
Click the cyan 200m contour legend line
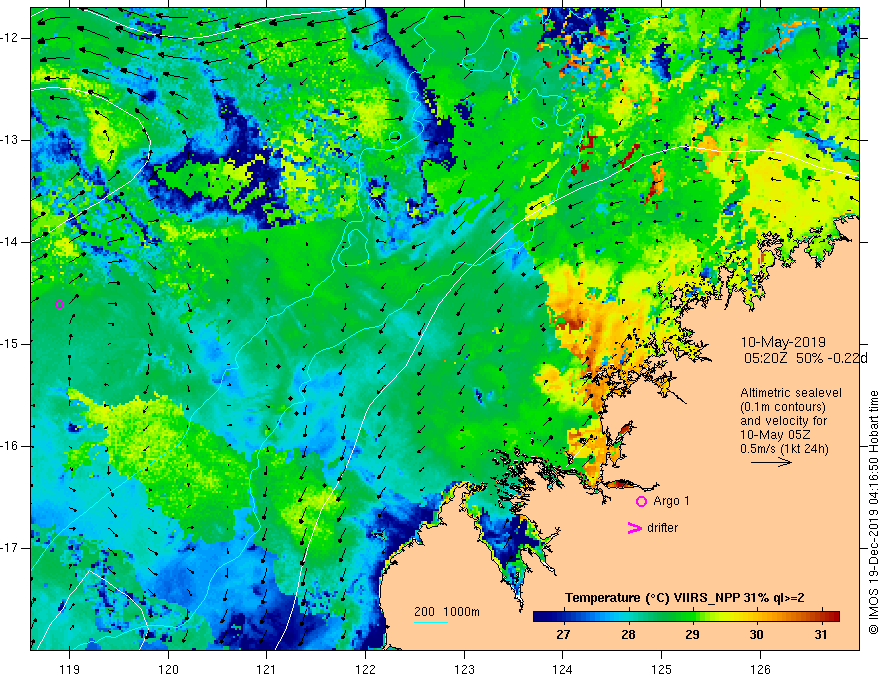[x=430, y=622]
